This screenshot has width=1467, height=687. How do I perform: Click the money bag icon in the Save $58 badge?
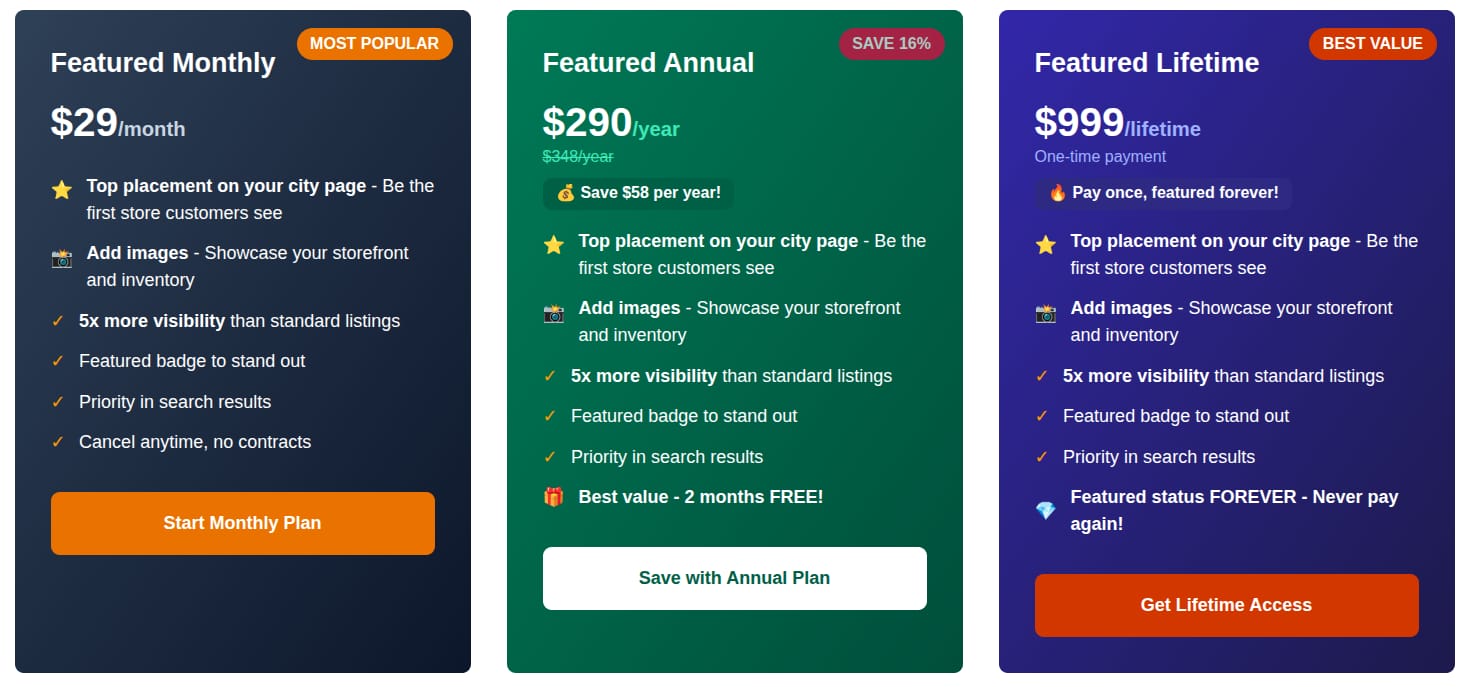(x=566, y=192)
